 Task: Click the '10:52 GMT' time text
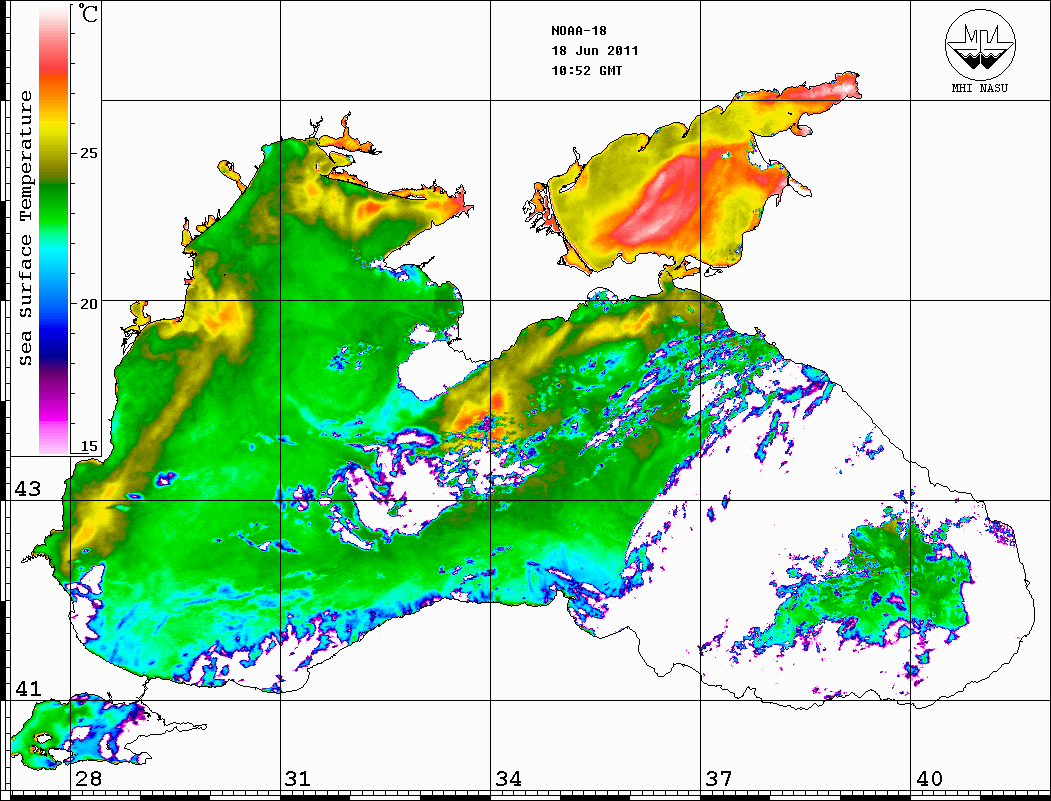(586, 70)
